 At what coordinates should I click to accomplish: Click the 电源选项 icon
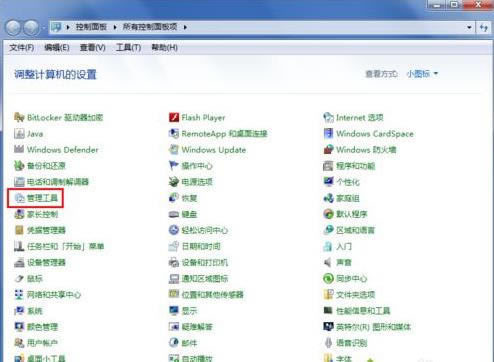(x=174, y=182)
